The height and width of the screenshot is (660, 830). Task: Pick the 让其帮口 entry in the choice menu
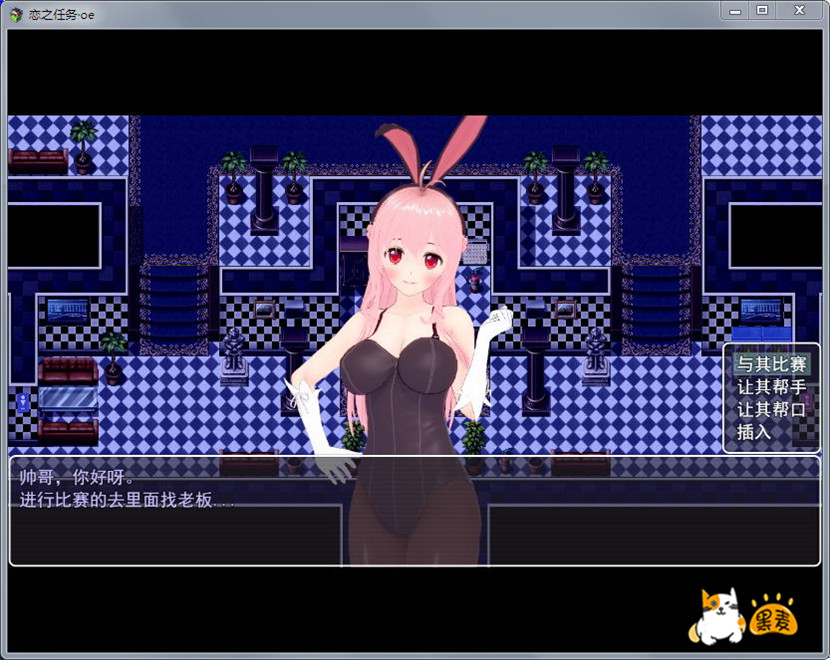[771, 409]
